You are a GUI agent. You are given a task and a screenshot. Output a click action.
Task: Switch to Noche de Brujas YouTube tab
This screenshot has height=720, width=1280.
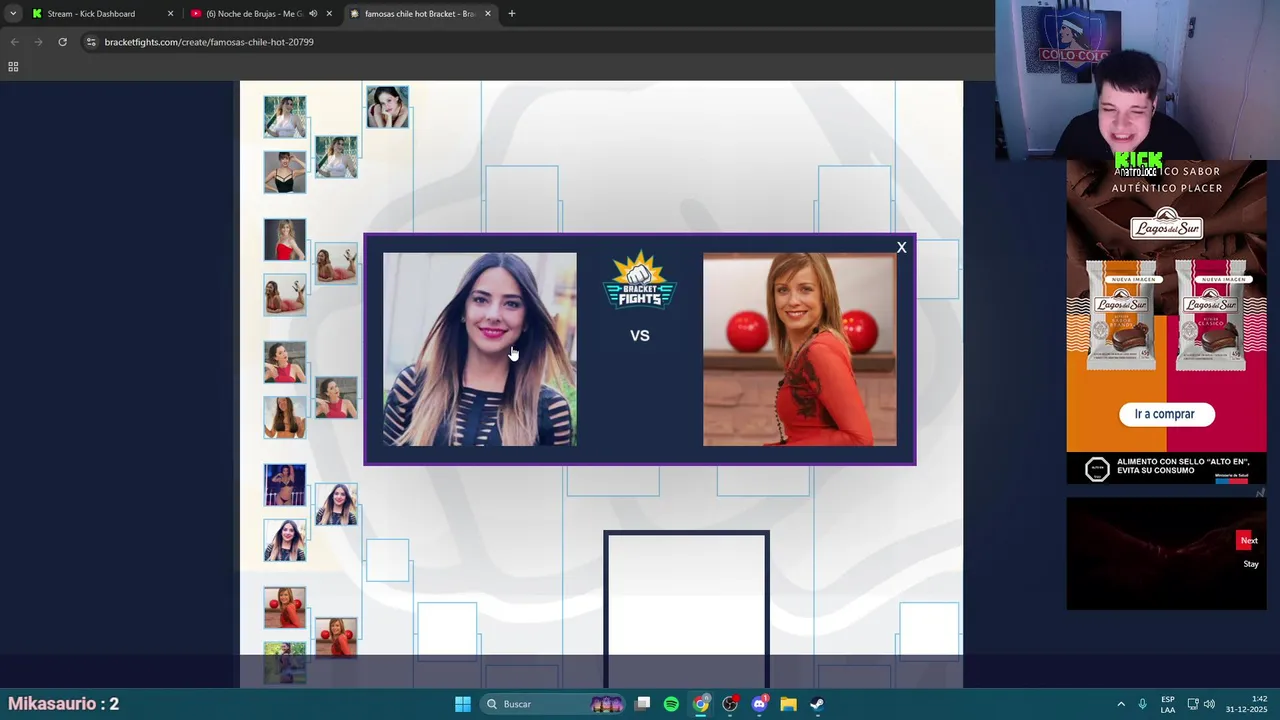pos(254,14)
